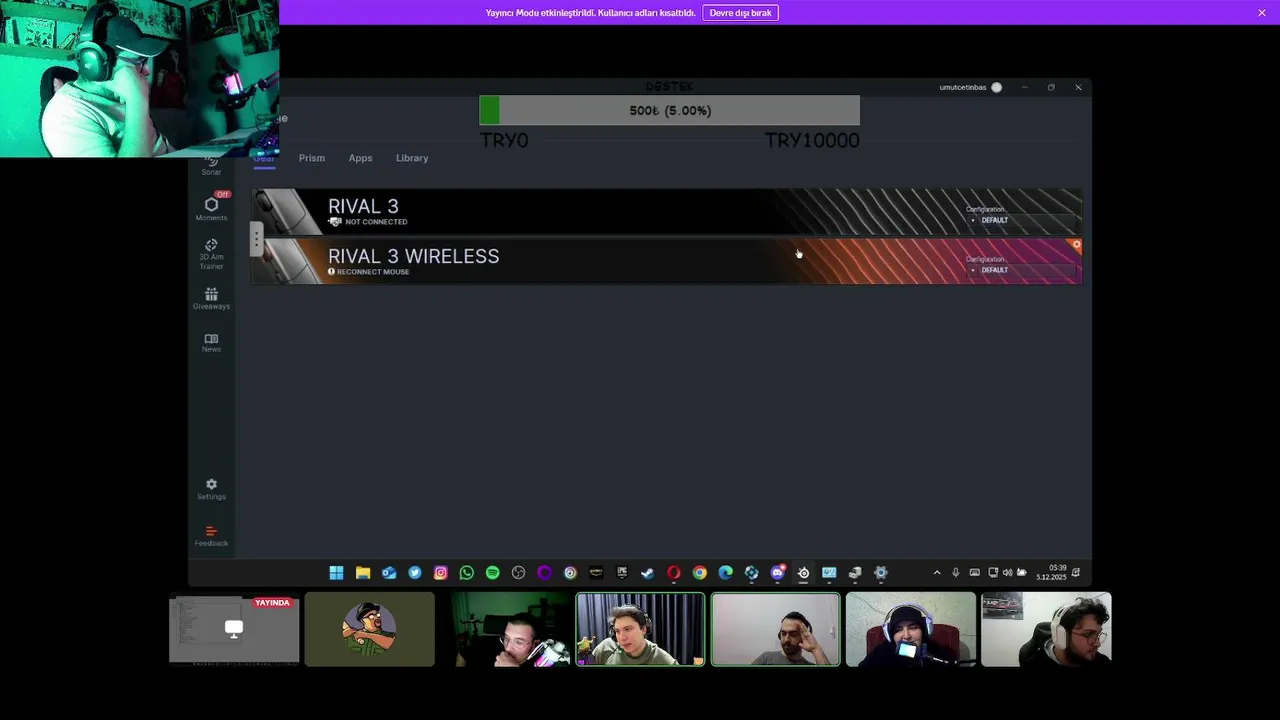Image resolution: width=1280 pixels, height=720 pixels.
Task: Click the 500₺ donation progress bar
Action: point(670,111)
